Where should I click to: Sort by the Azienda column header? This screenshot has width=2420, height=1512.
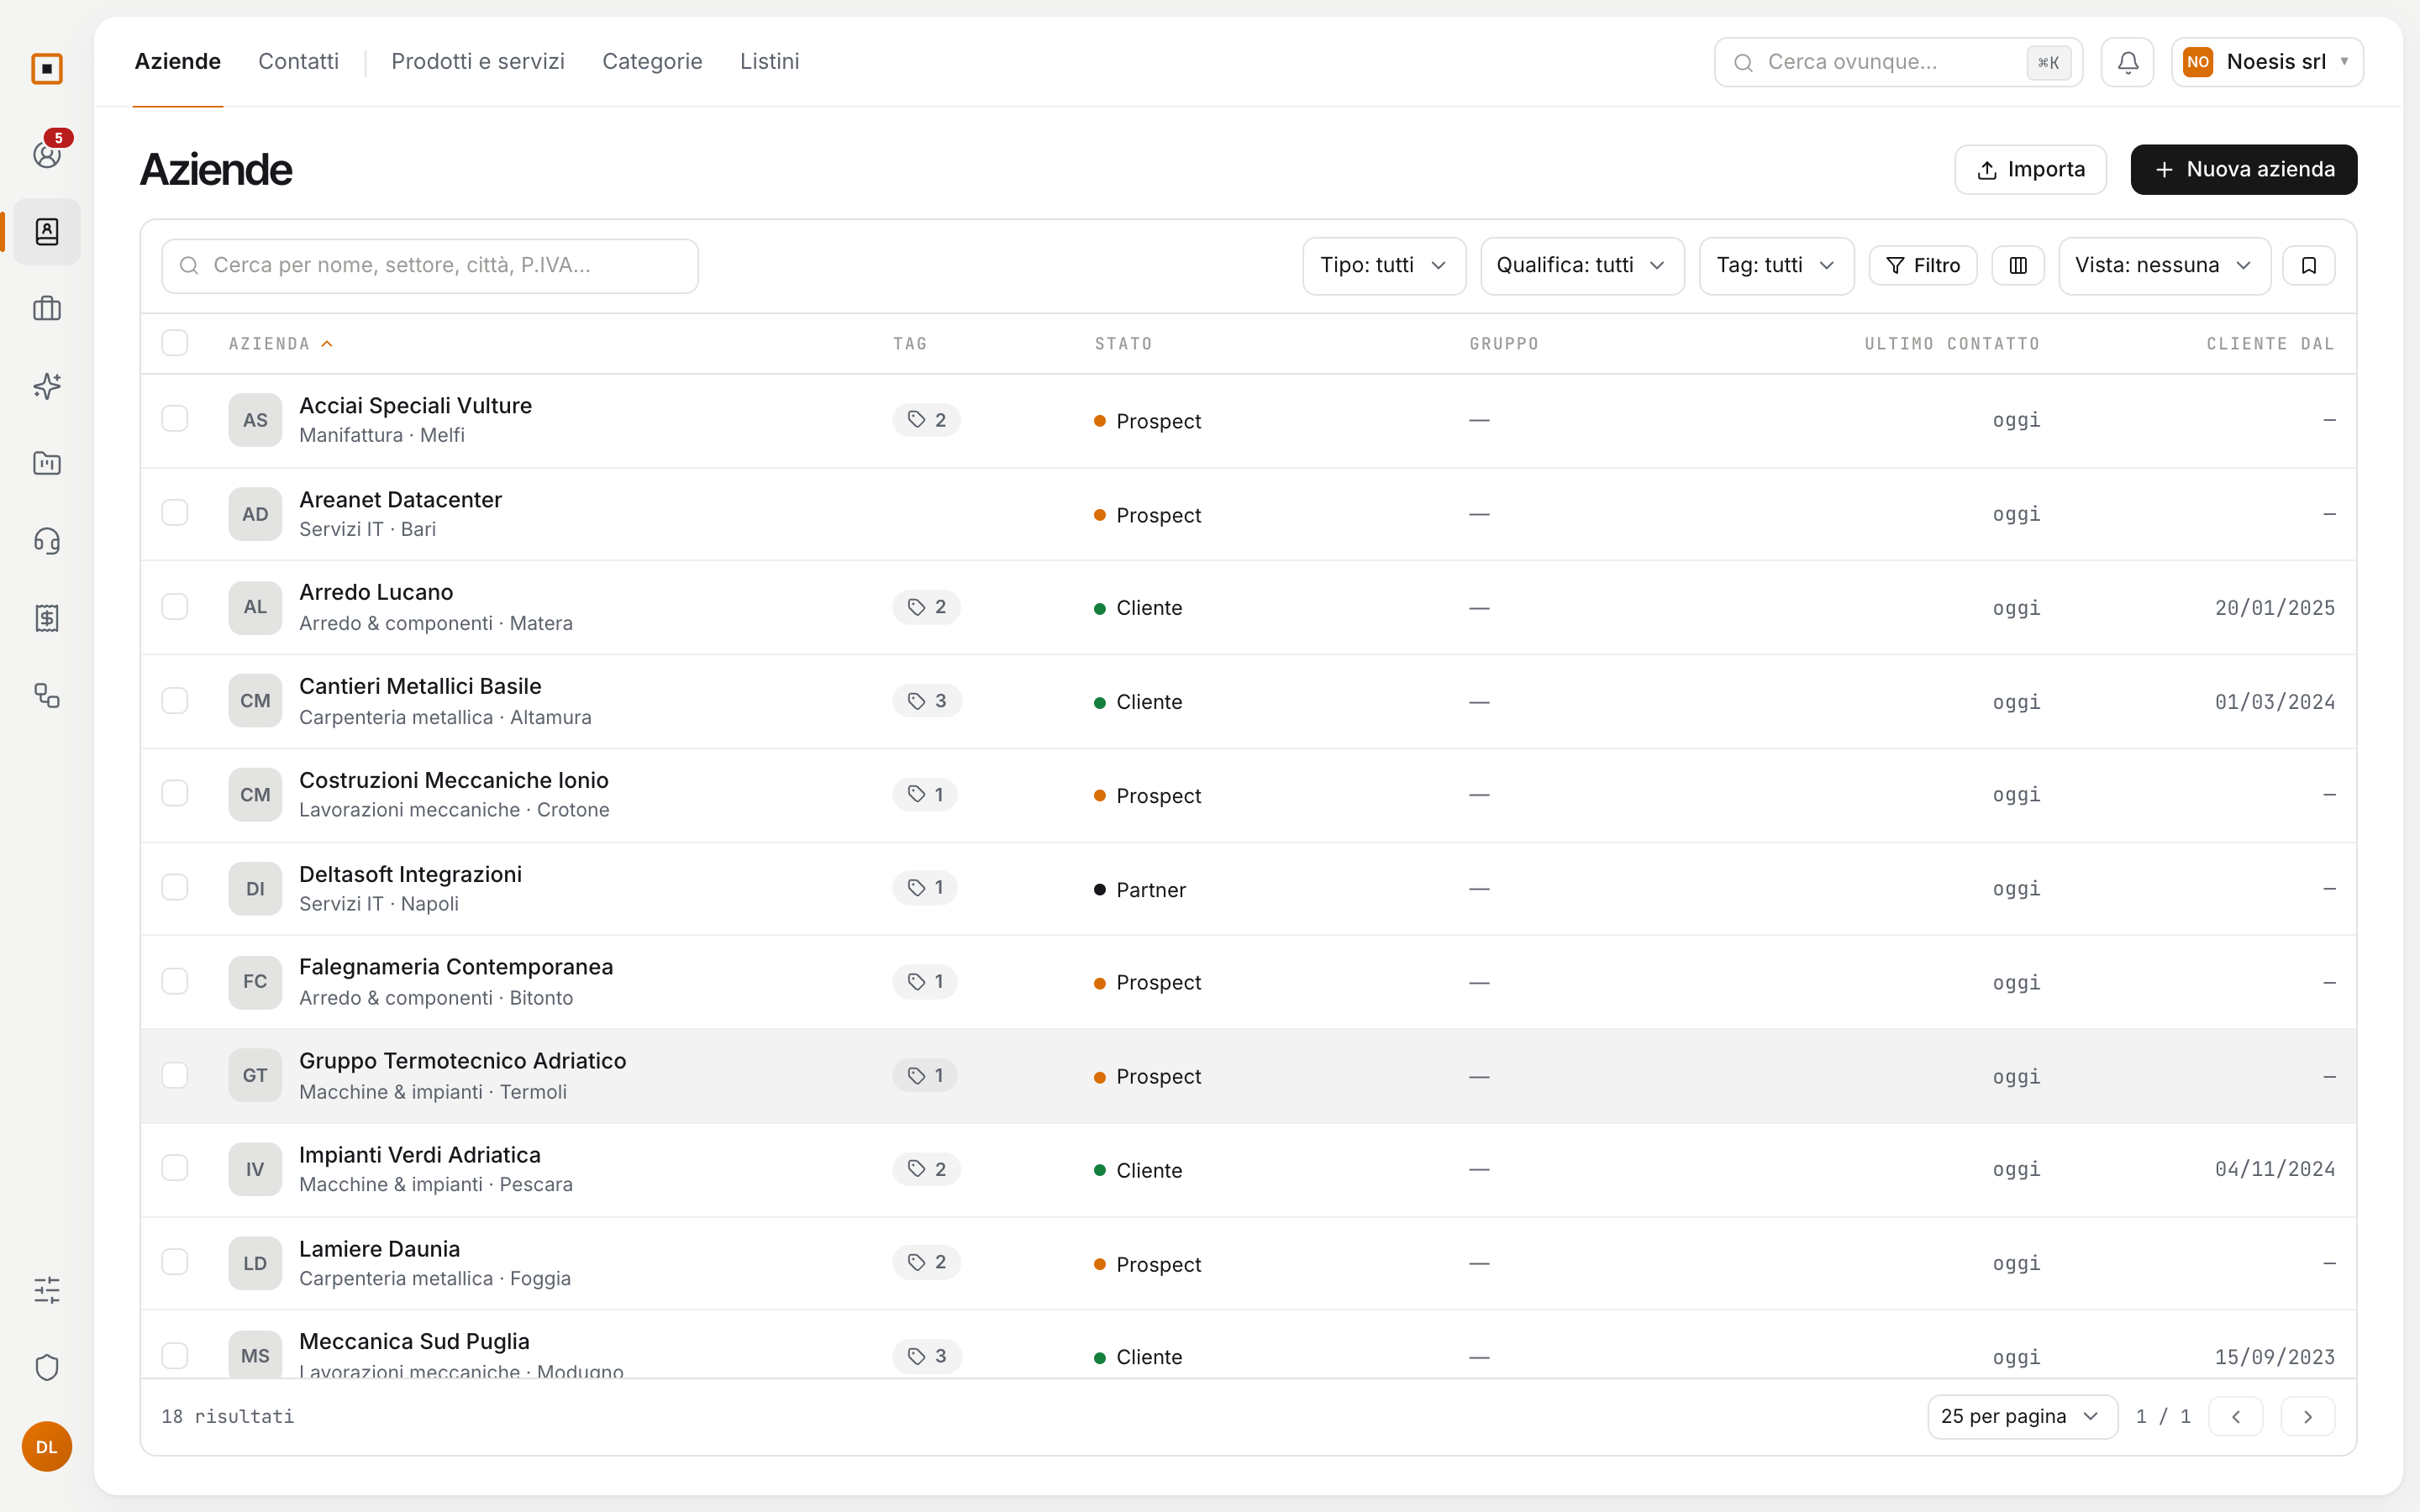(280, 344)
